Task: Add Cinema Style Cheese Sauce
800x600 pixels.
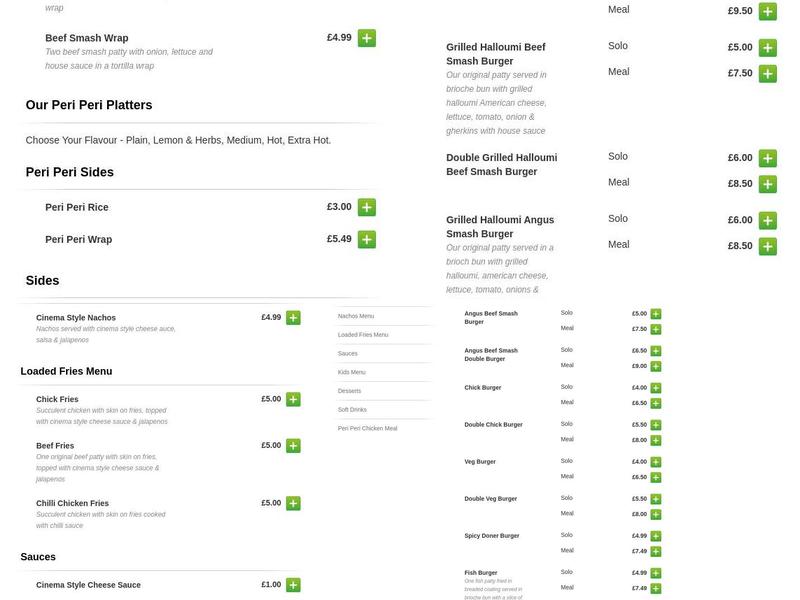Action: 293,585
